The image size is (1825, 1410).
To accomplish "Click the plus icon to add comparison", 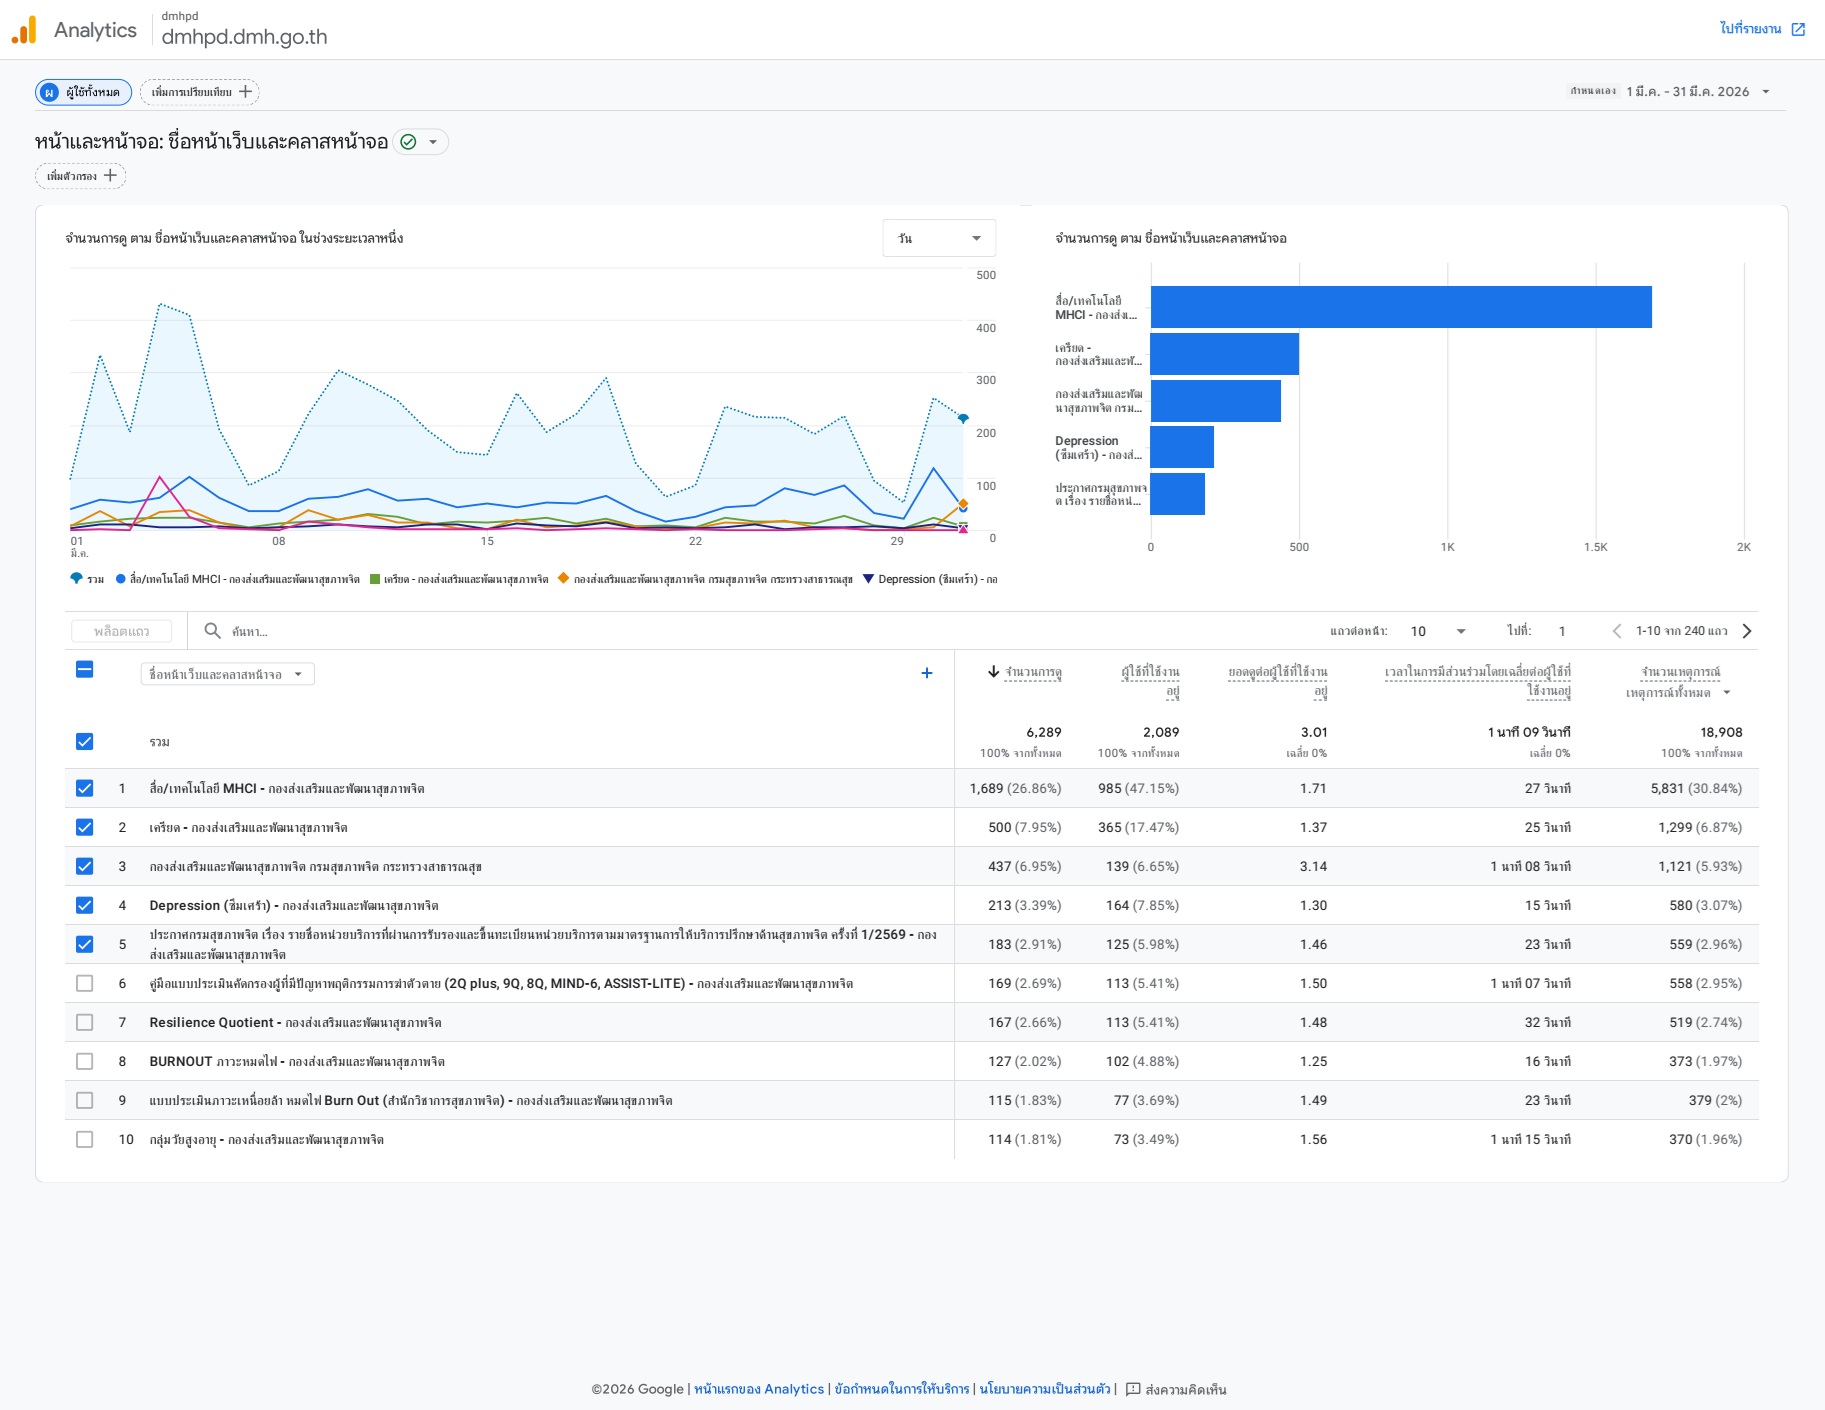I will pyautogui.click(x=246, y=92).
